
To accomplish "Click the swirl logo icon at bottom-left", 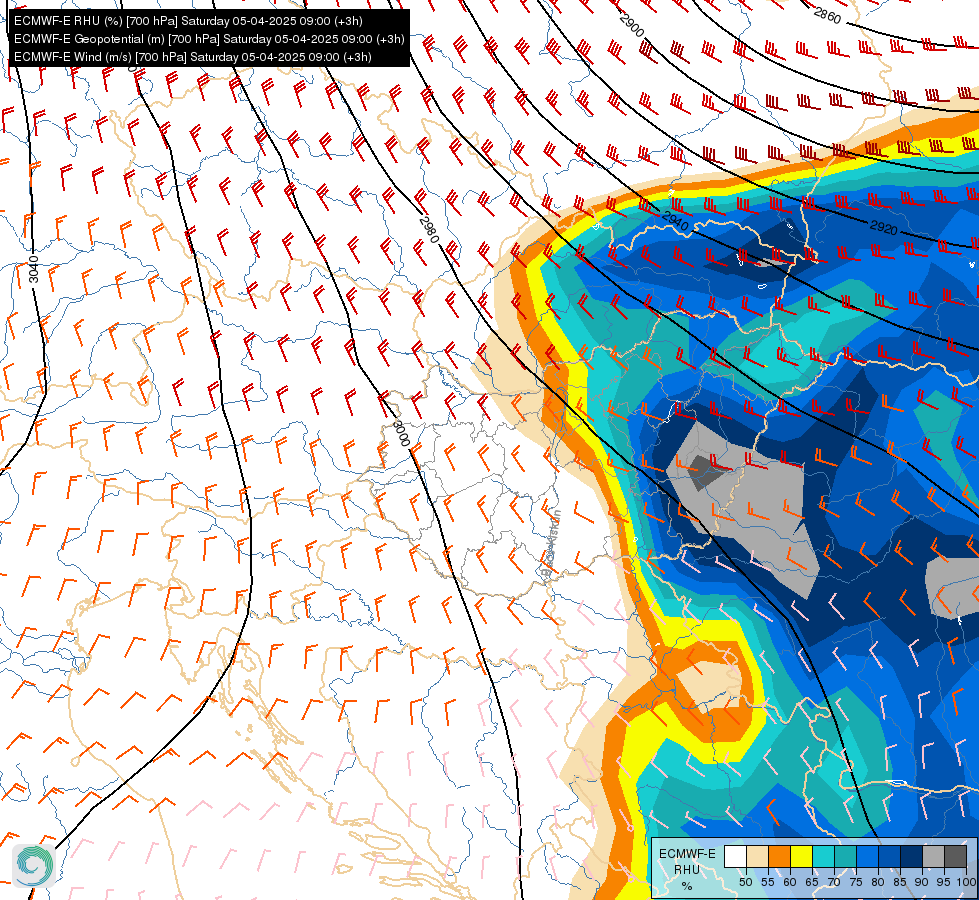I will pos(34,866).
